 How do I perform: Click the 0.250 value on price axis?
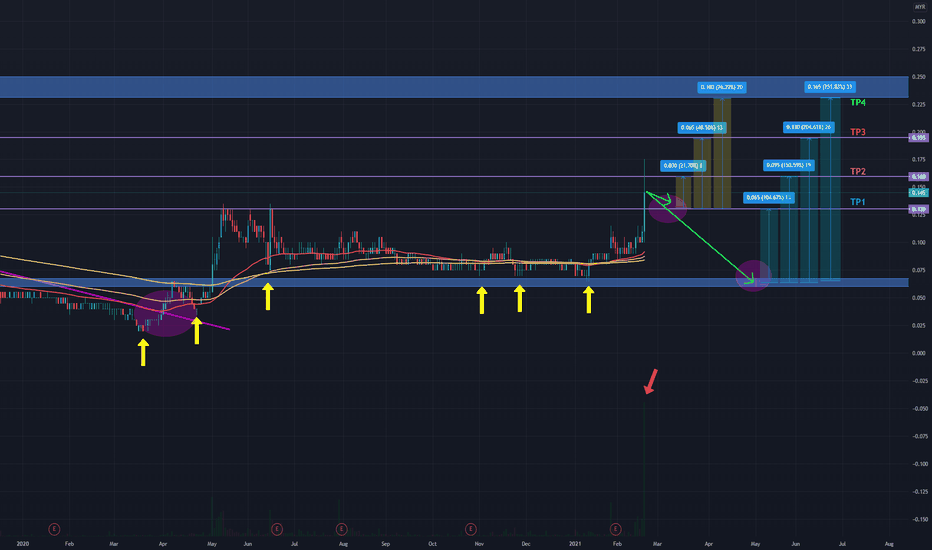click(x=918, y=77)
